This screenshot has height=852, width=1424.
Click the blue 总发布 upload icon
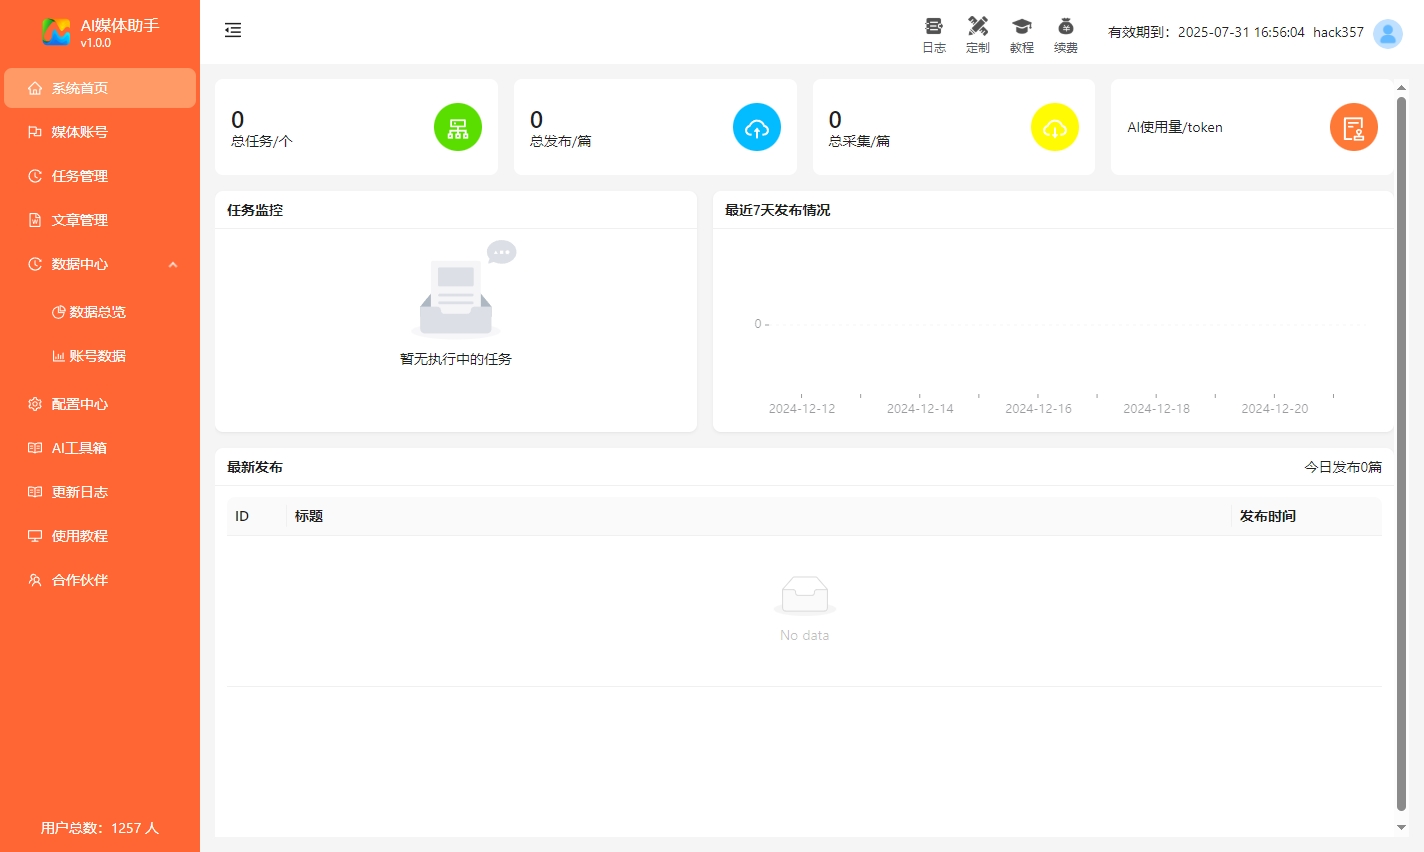coord(757,128)
